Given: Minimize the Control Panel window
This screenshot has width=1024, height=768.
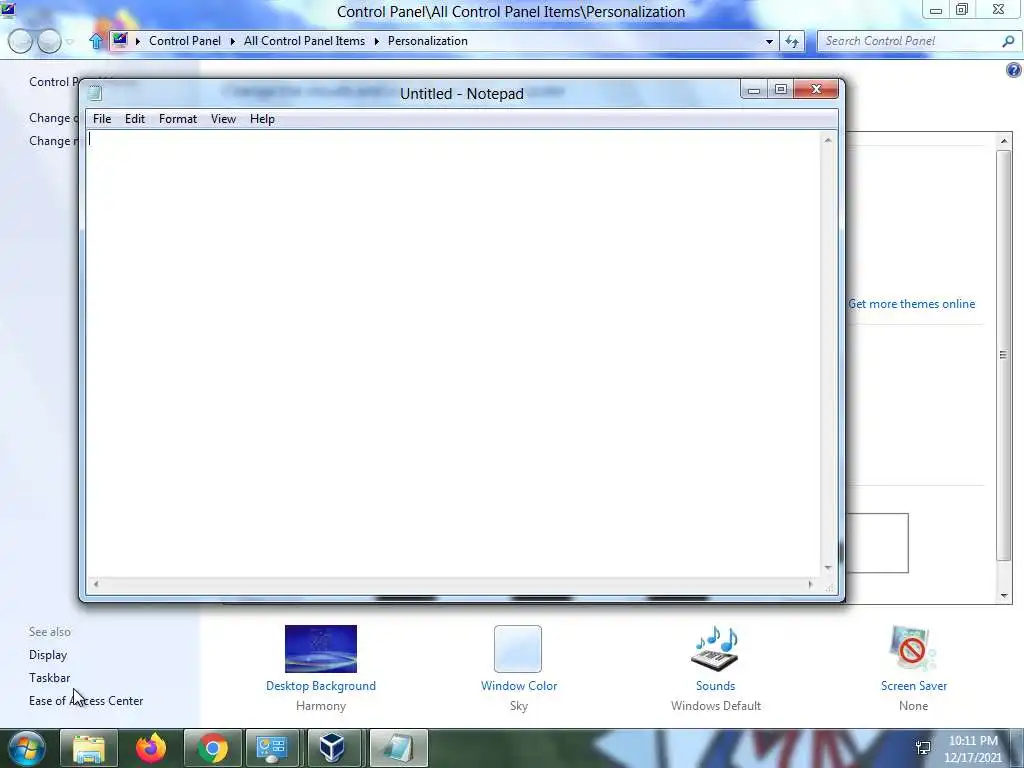Looking at the screenshot, I should click(x=935, y=10).
